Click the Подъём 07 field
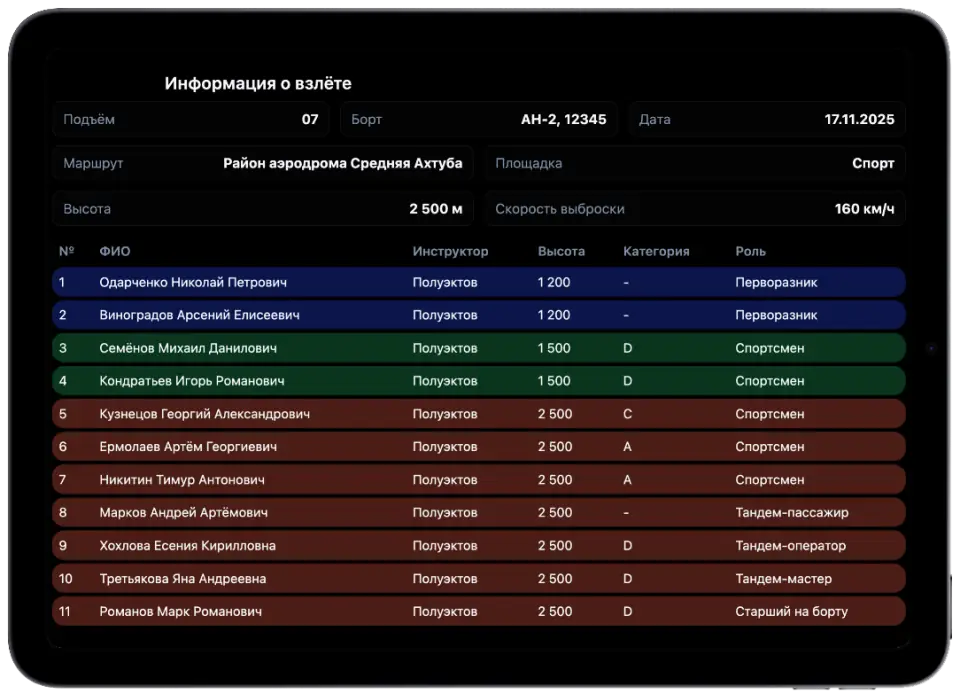This screenshot has width=960, height=693. click(191, 119)
